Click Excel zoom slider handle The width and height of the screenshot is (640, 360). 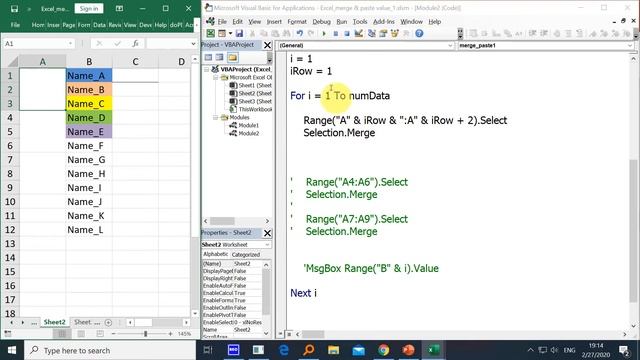pyautogui.click(x=145, y=334)
